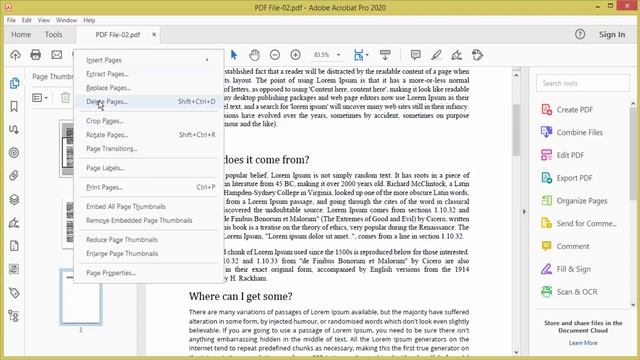Viewport: 640px width, 360px height.
Task: Switch to the Home tab
Action: tap(21, 35)
